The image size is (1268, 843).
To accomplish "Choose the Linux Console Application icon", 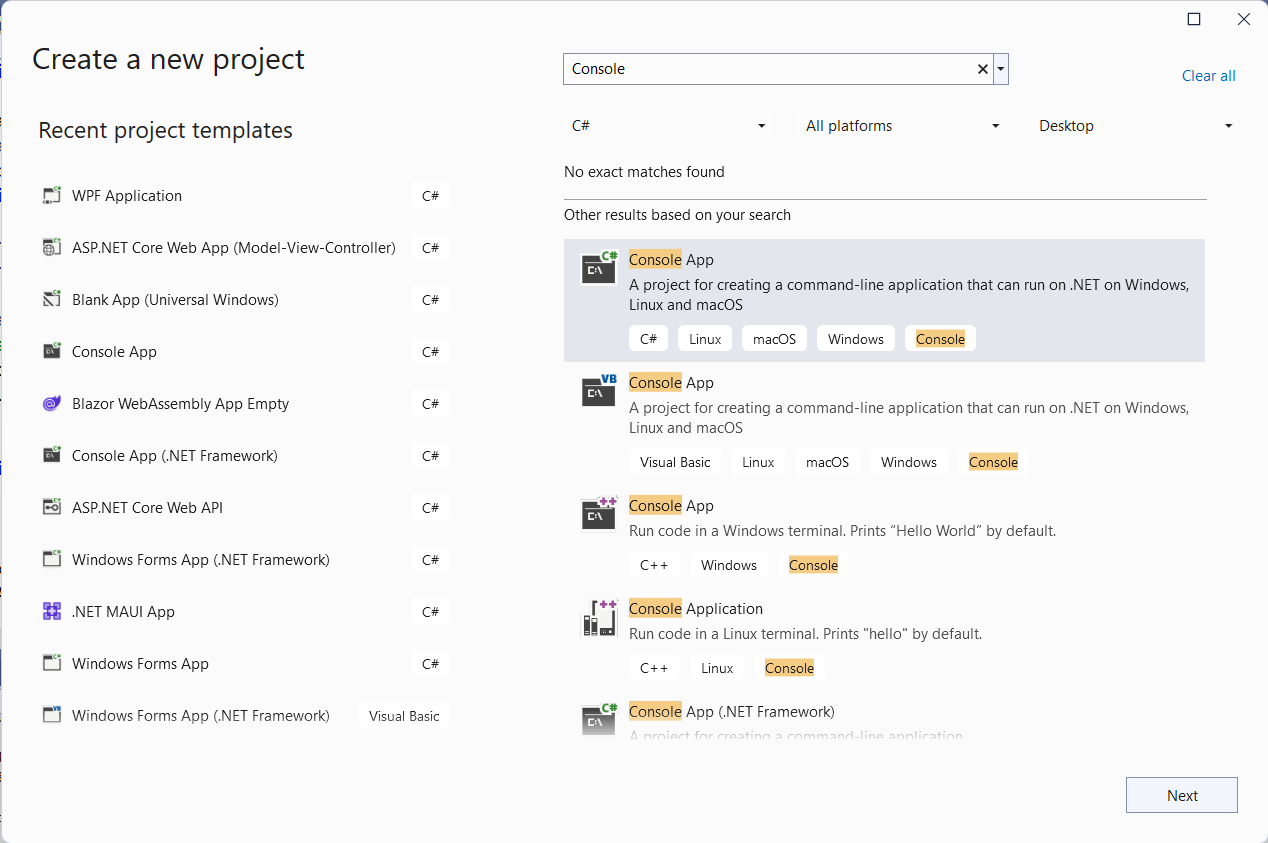I will point(599,618).
